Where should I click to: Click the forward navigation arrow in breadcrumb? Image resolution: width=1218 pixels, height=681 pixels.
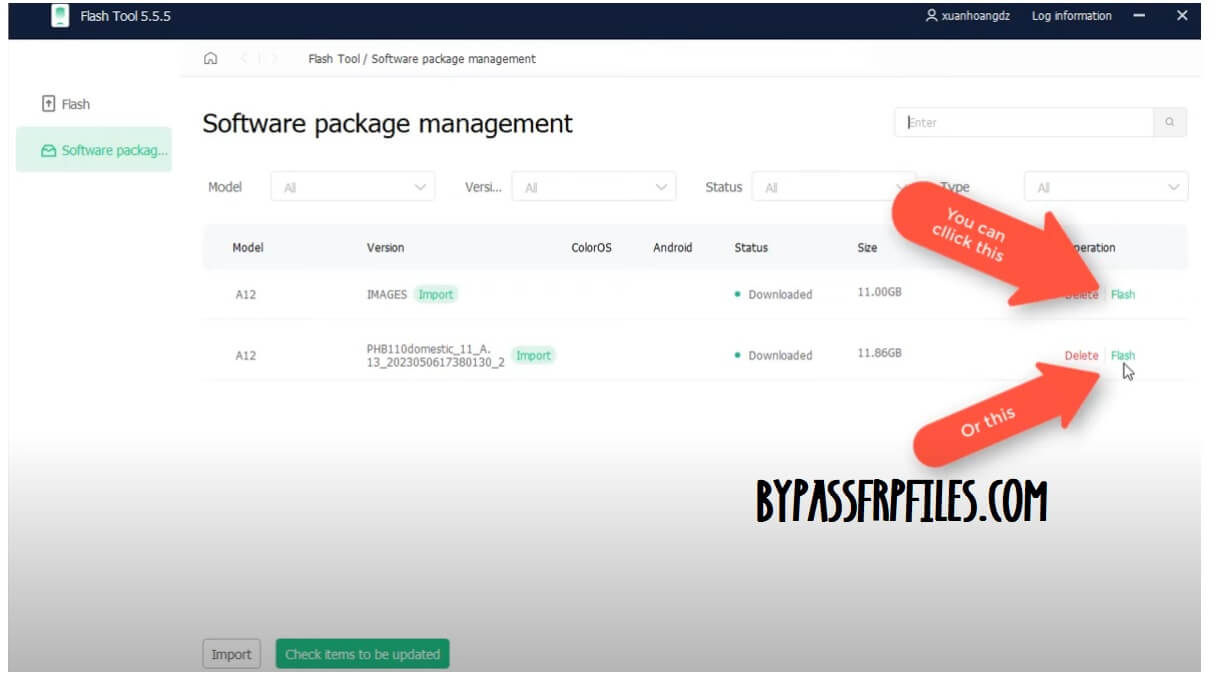pyautogui.click(x=275, y=59)
